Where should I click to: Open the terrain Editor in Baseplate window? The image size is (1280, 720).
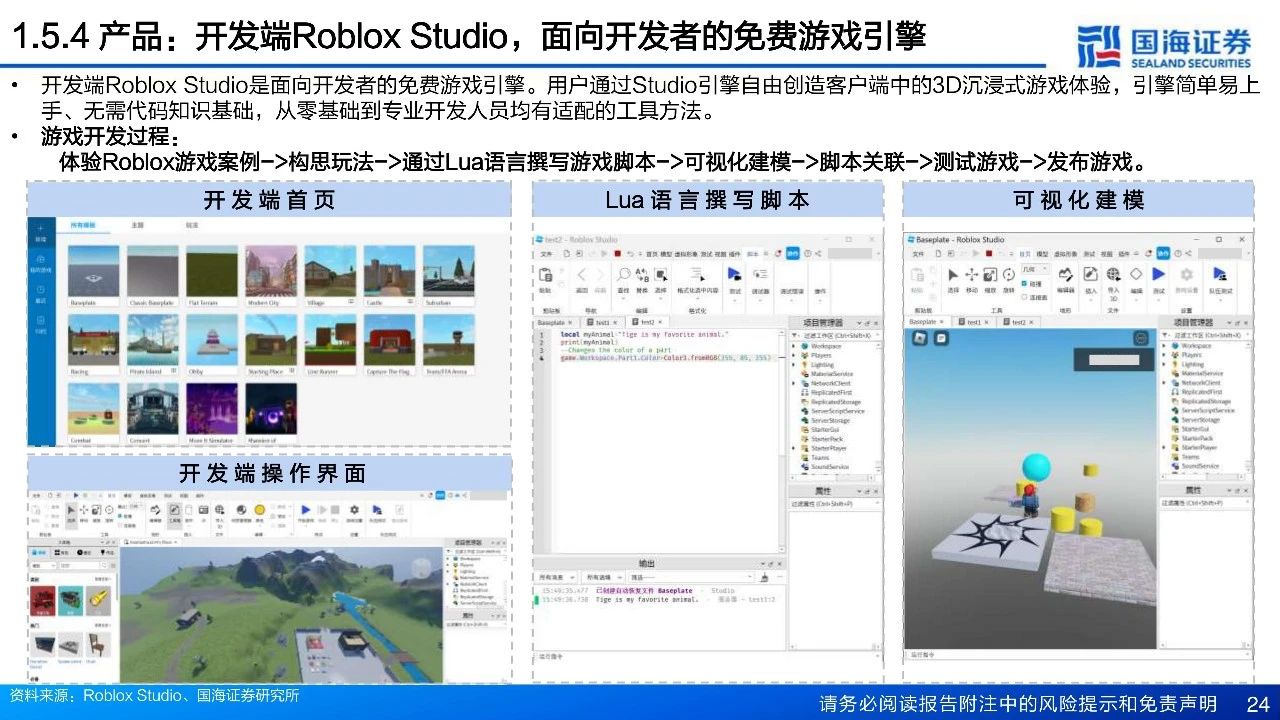(1067, 274)
